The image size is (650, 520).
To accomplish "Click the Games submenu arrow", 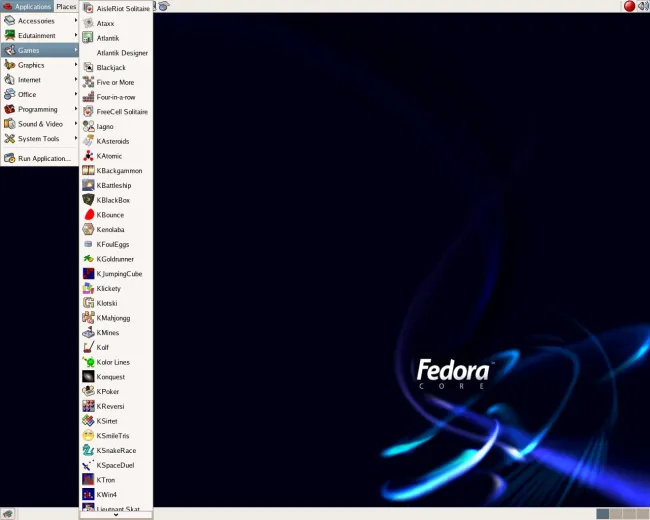I will click(75, 50).
